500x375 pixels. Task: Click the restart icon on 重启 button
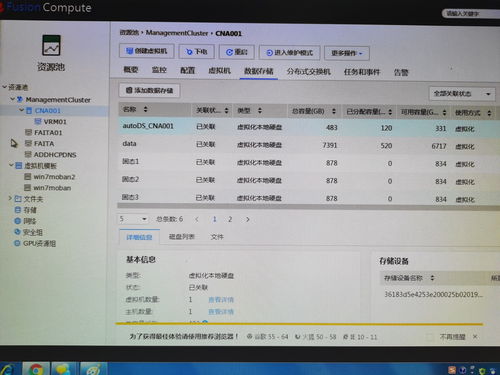coord(229,52)
